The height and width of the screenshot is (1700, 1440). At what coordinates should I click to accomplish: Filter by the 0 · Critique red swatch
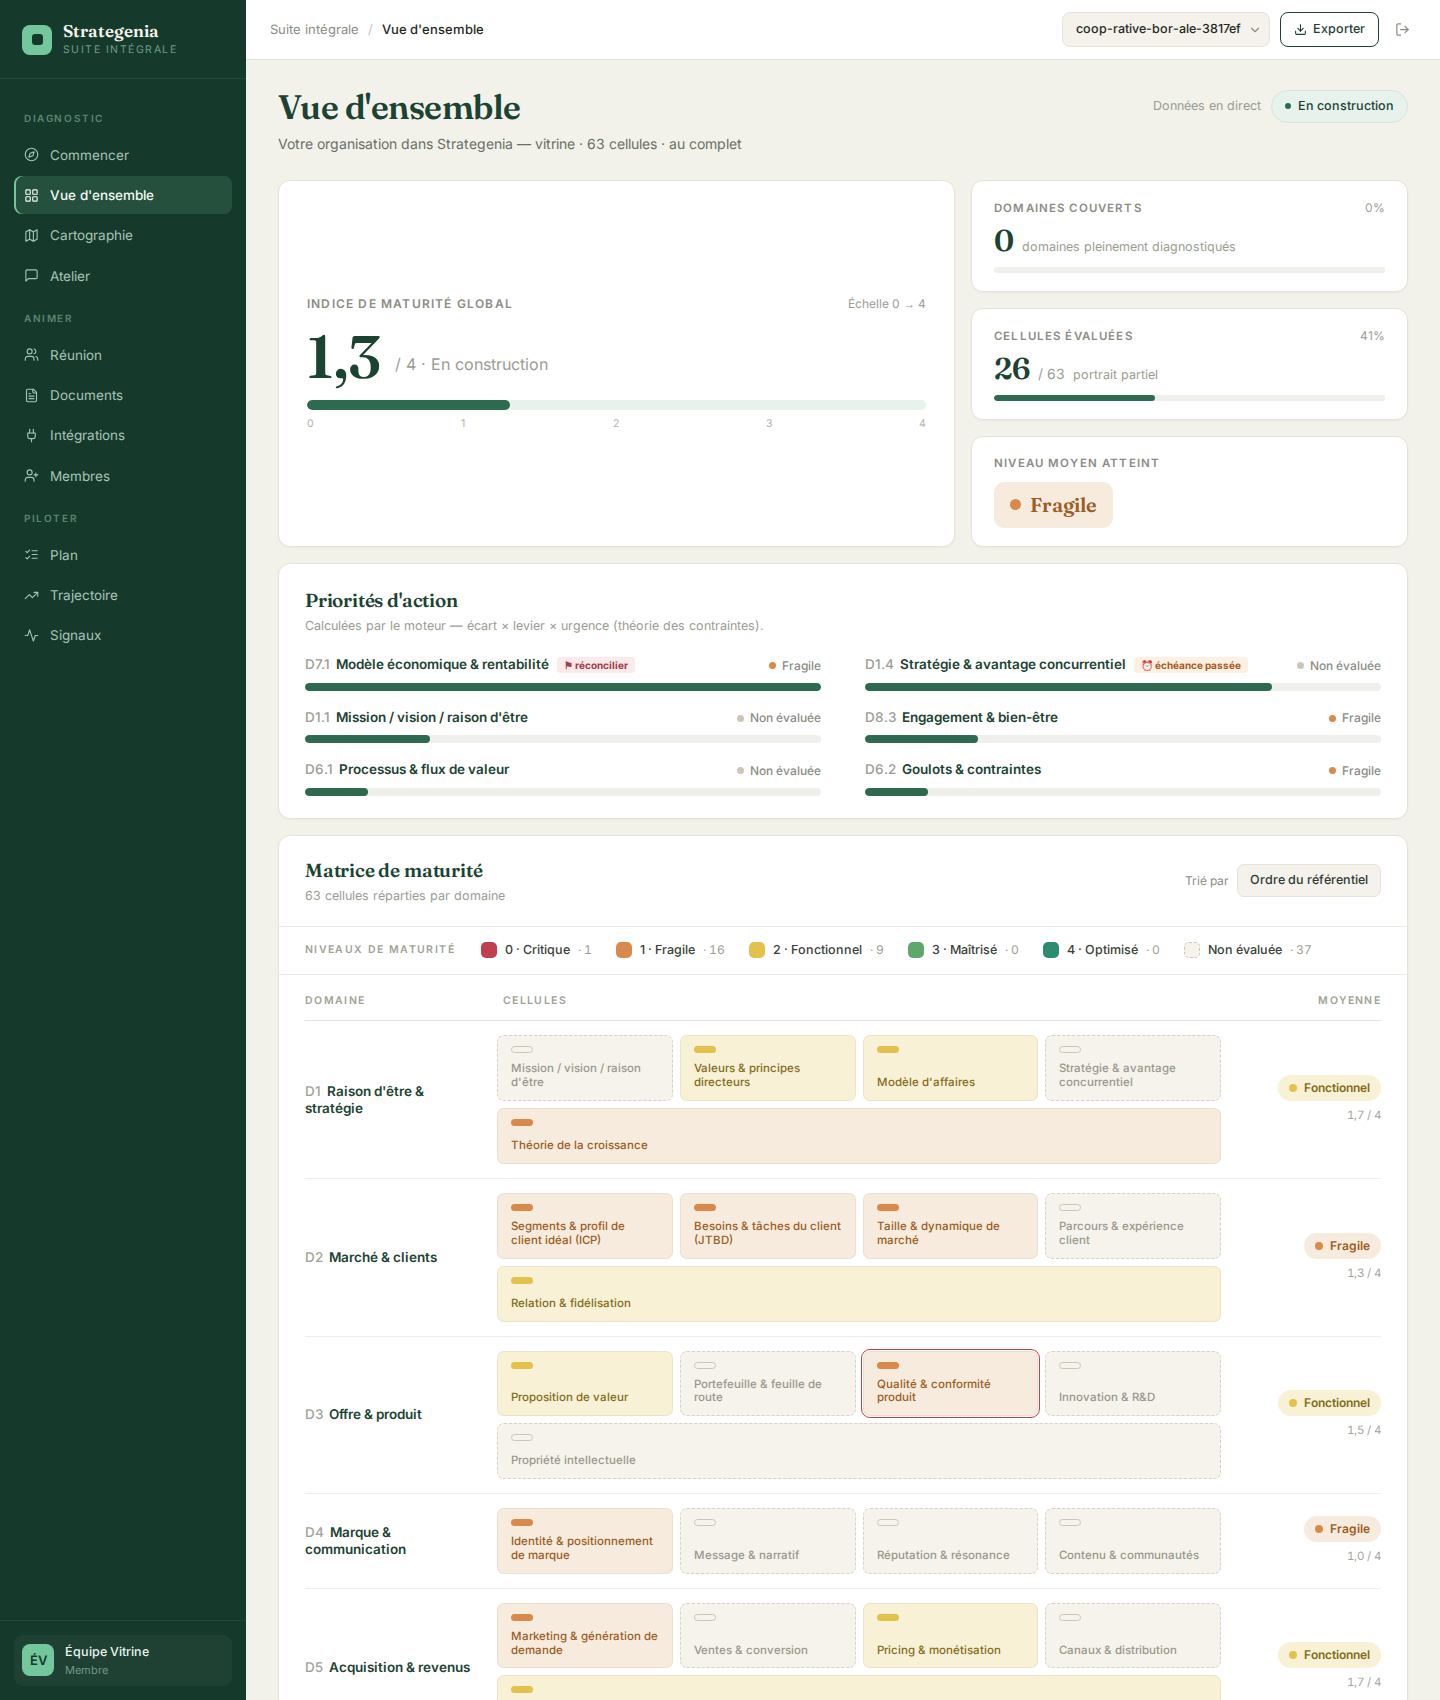[x=489, y=950]
